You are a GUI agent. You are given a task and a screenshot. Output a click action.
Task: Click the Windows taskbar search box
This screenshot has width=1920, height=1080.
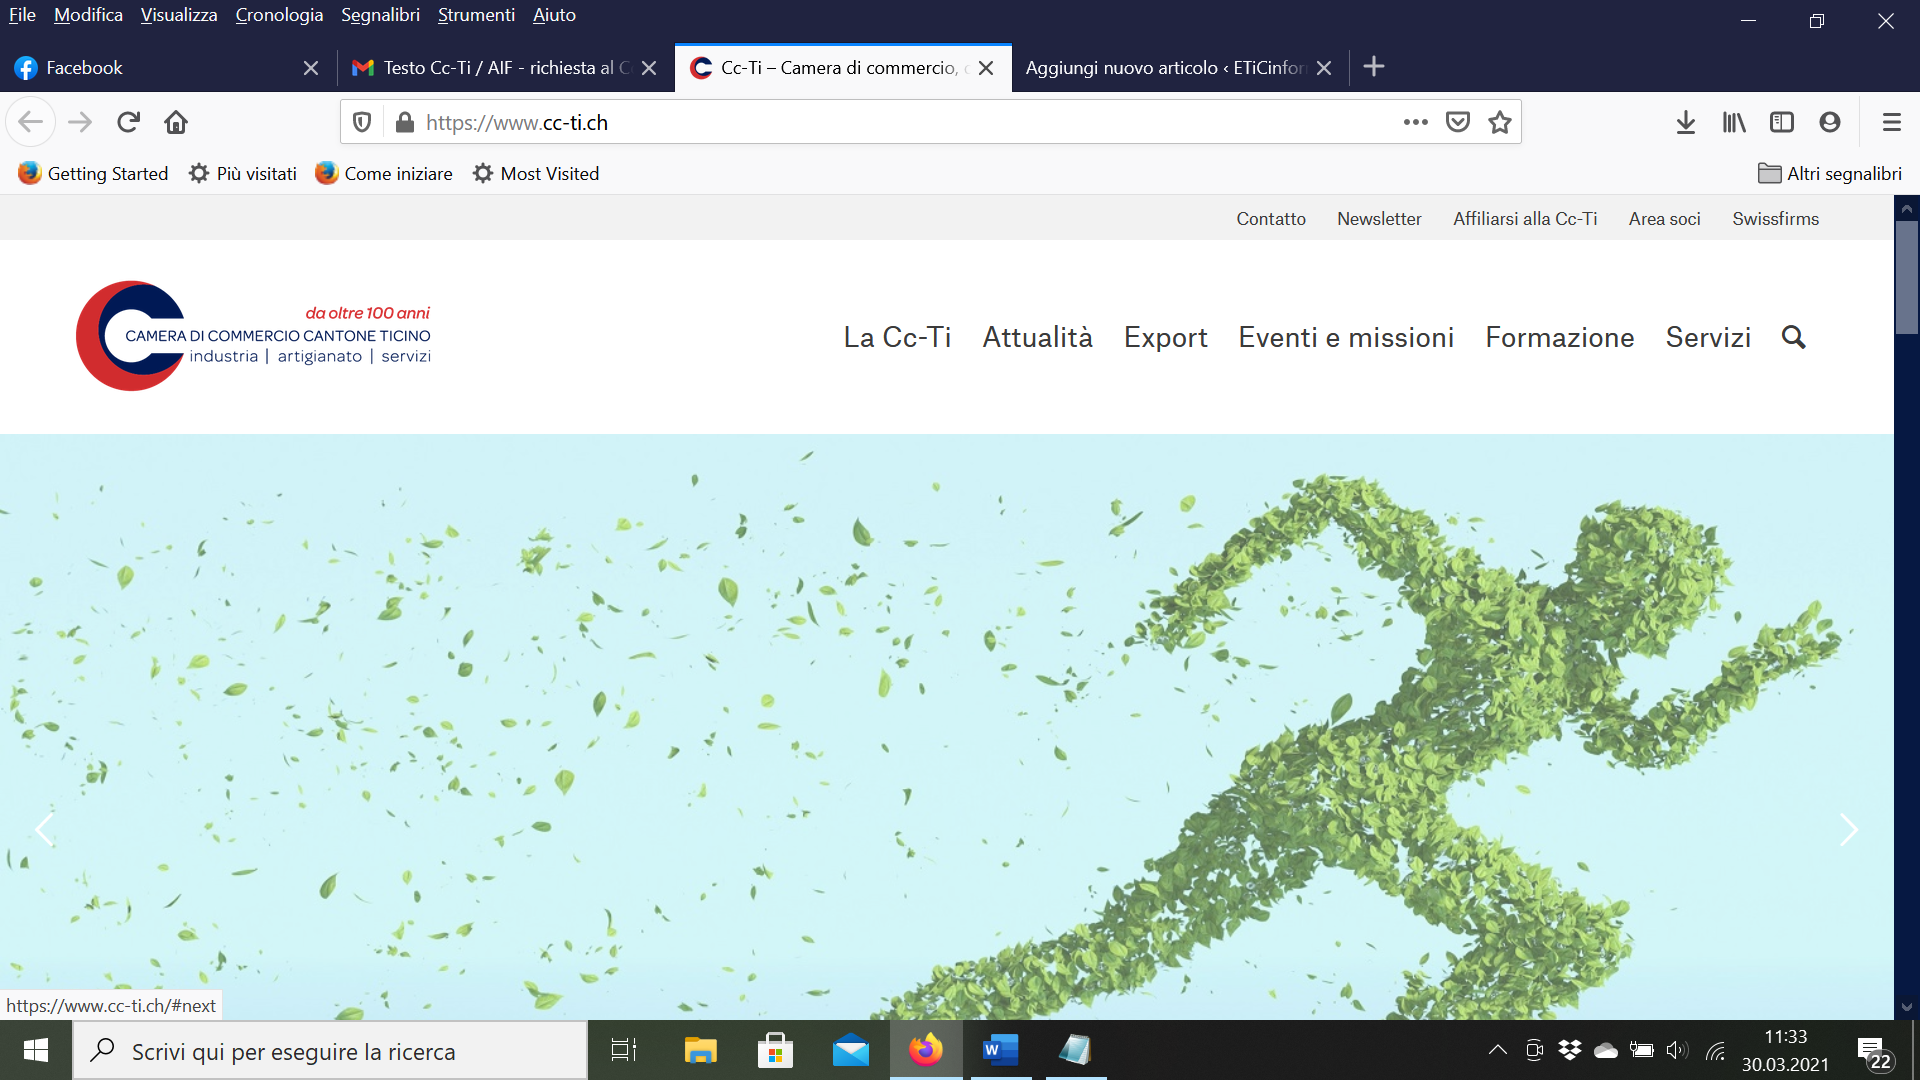point(330,1050)
